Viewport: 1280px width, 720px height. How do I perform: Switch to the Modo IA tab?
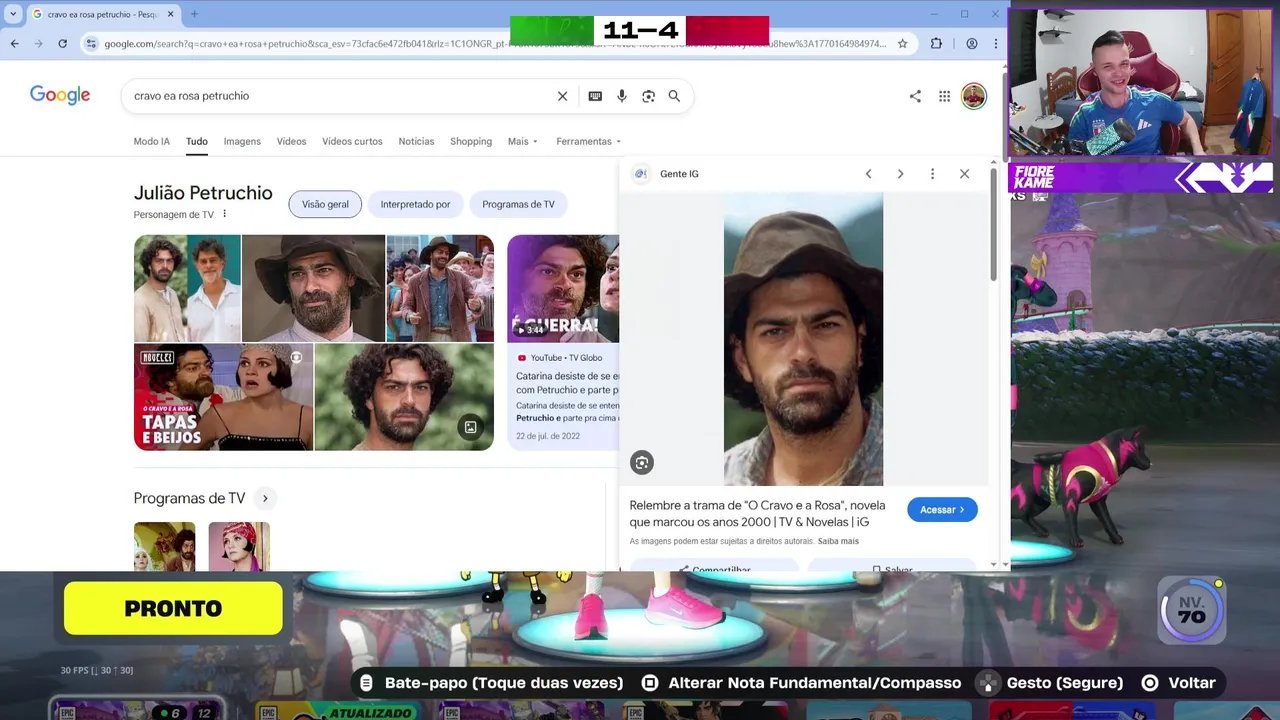pos(151,141)
